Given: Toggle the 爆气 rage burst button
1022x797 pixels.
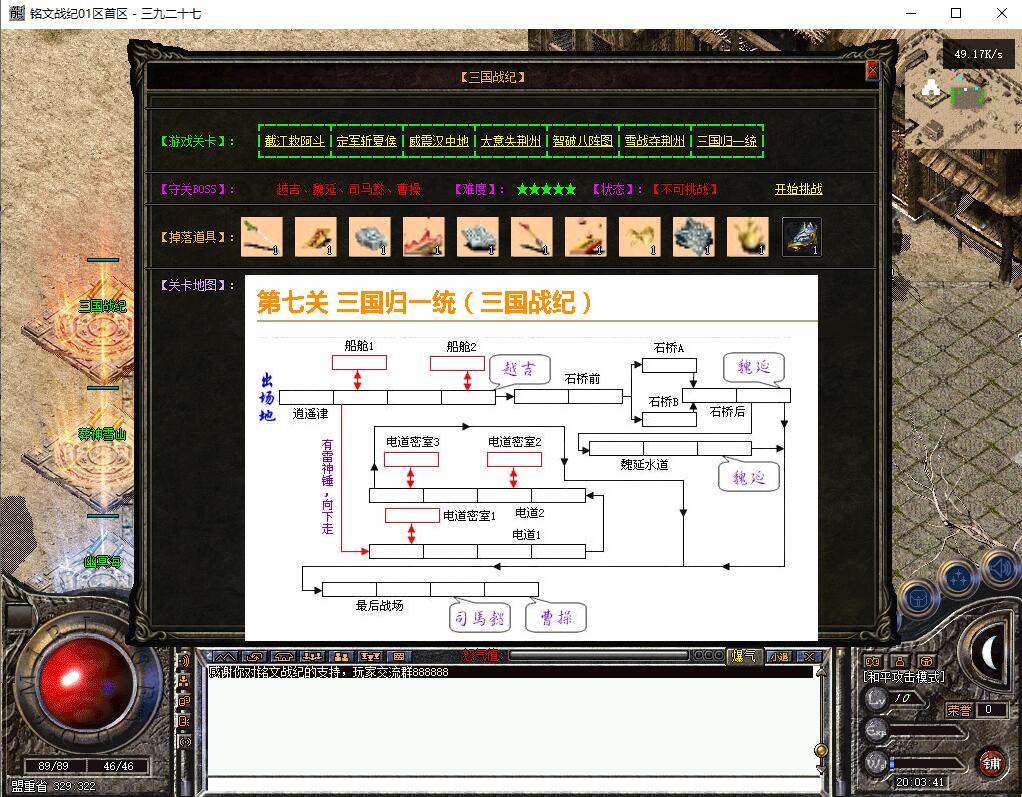Looking at the screenshot, I should click(743, 656).
